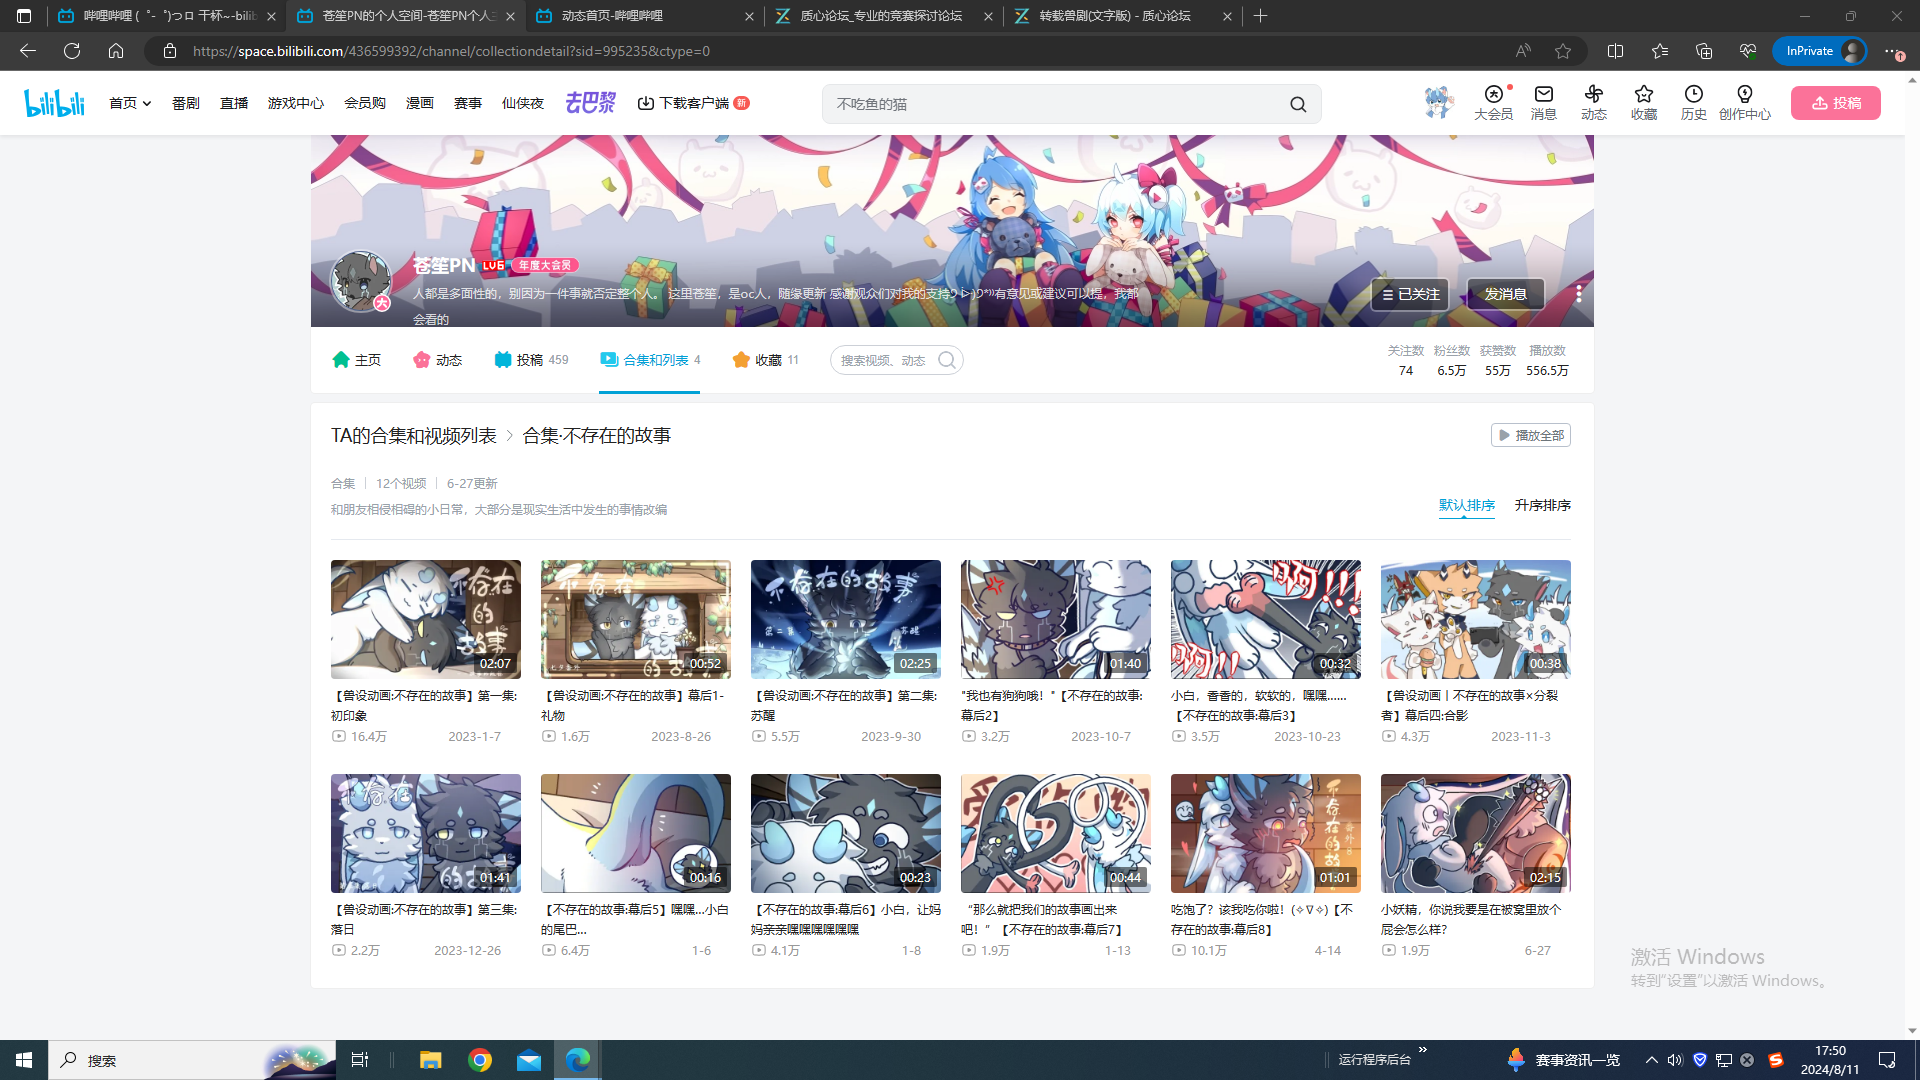Image resolution: width=1920 pixels, height=1080 pixels.
Task: Click TA的合集和视频列表 breadcrumb link
Action: click(x=414, y=436)
